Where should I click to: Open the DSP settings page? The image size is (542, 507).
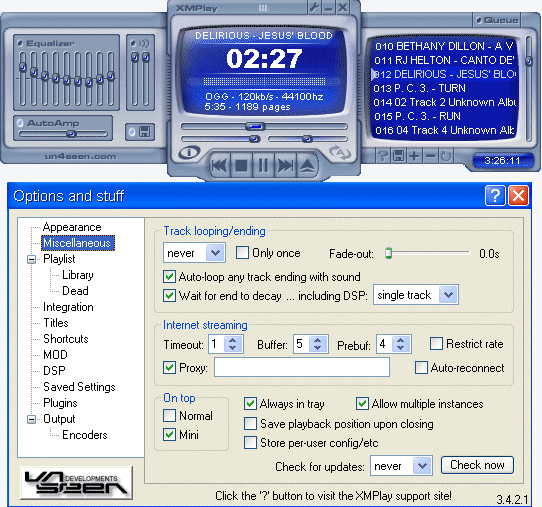pyautogui.click(x=54, y=370)
